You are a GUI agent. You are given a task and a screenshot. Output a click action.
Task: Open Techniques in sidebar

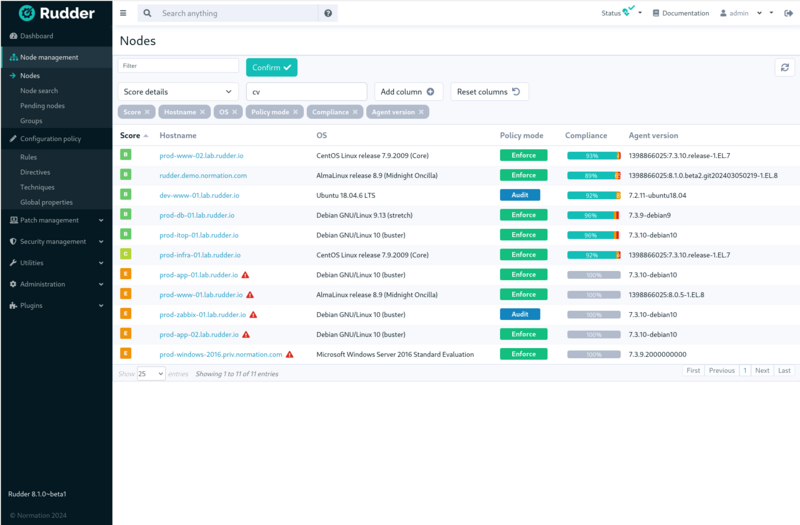pyautogui.click(x=37, y=187)
